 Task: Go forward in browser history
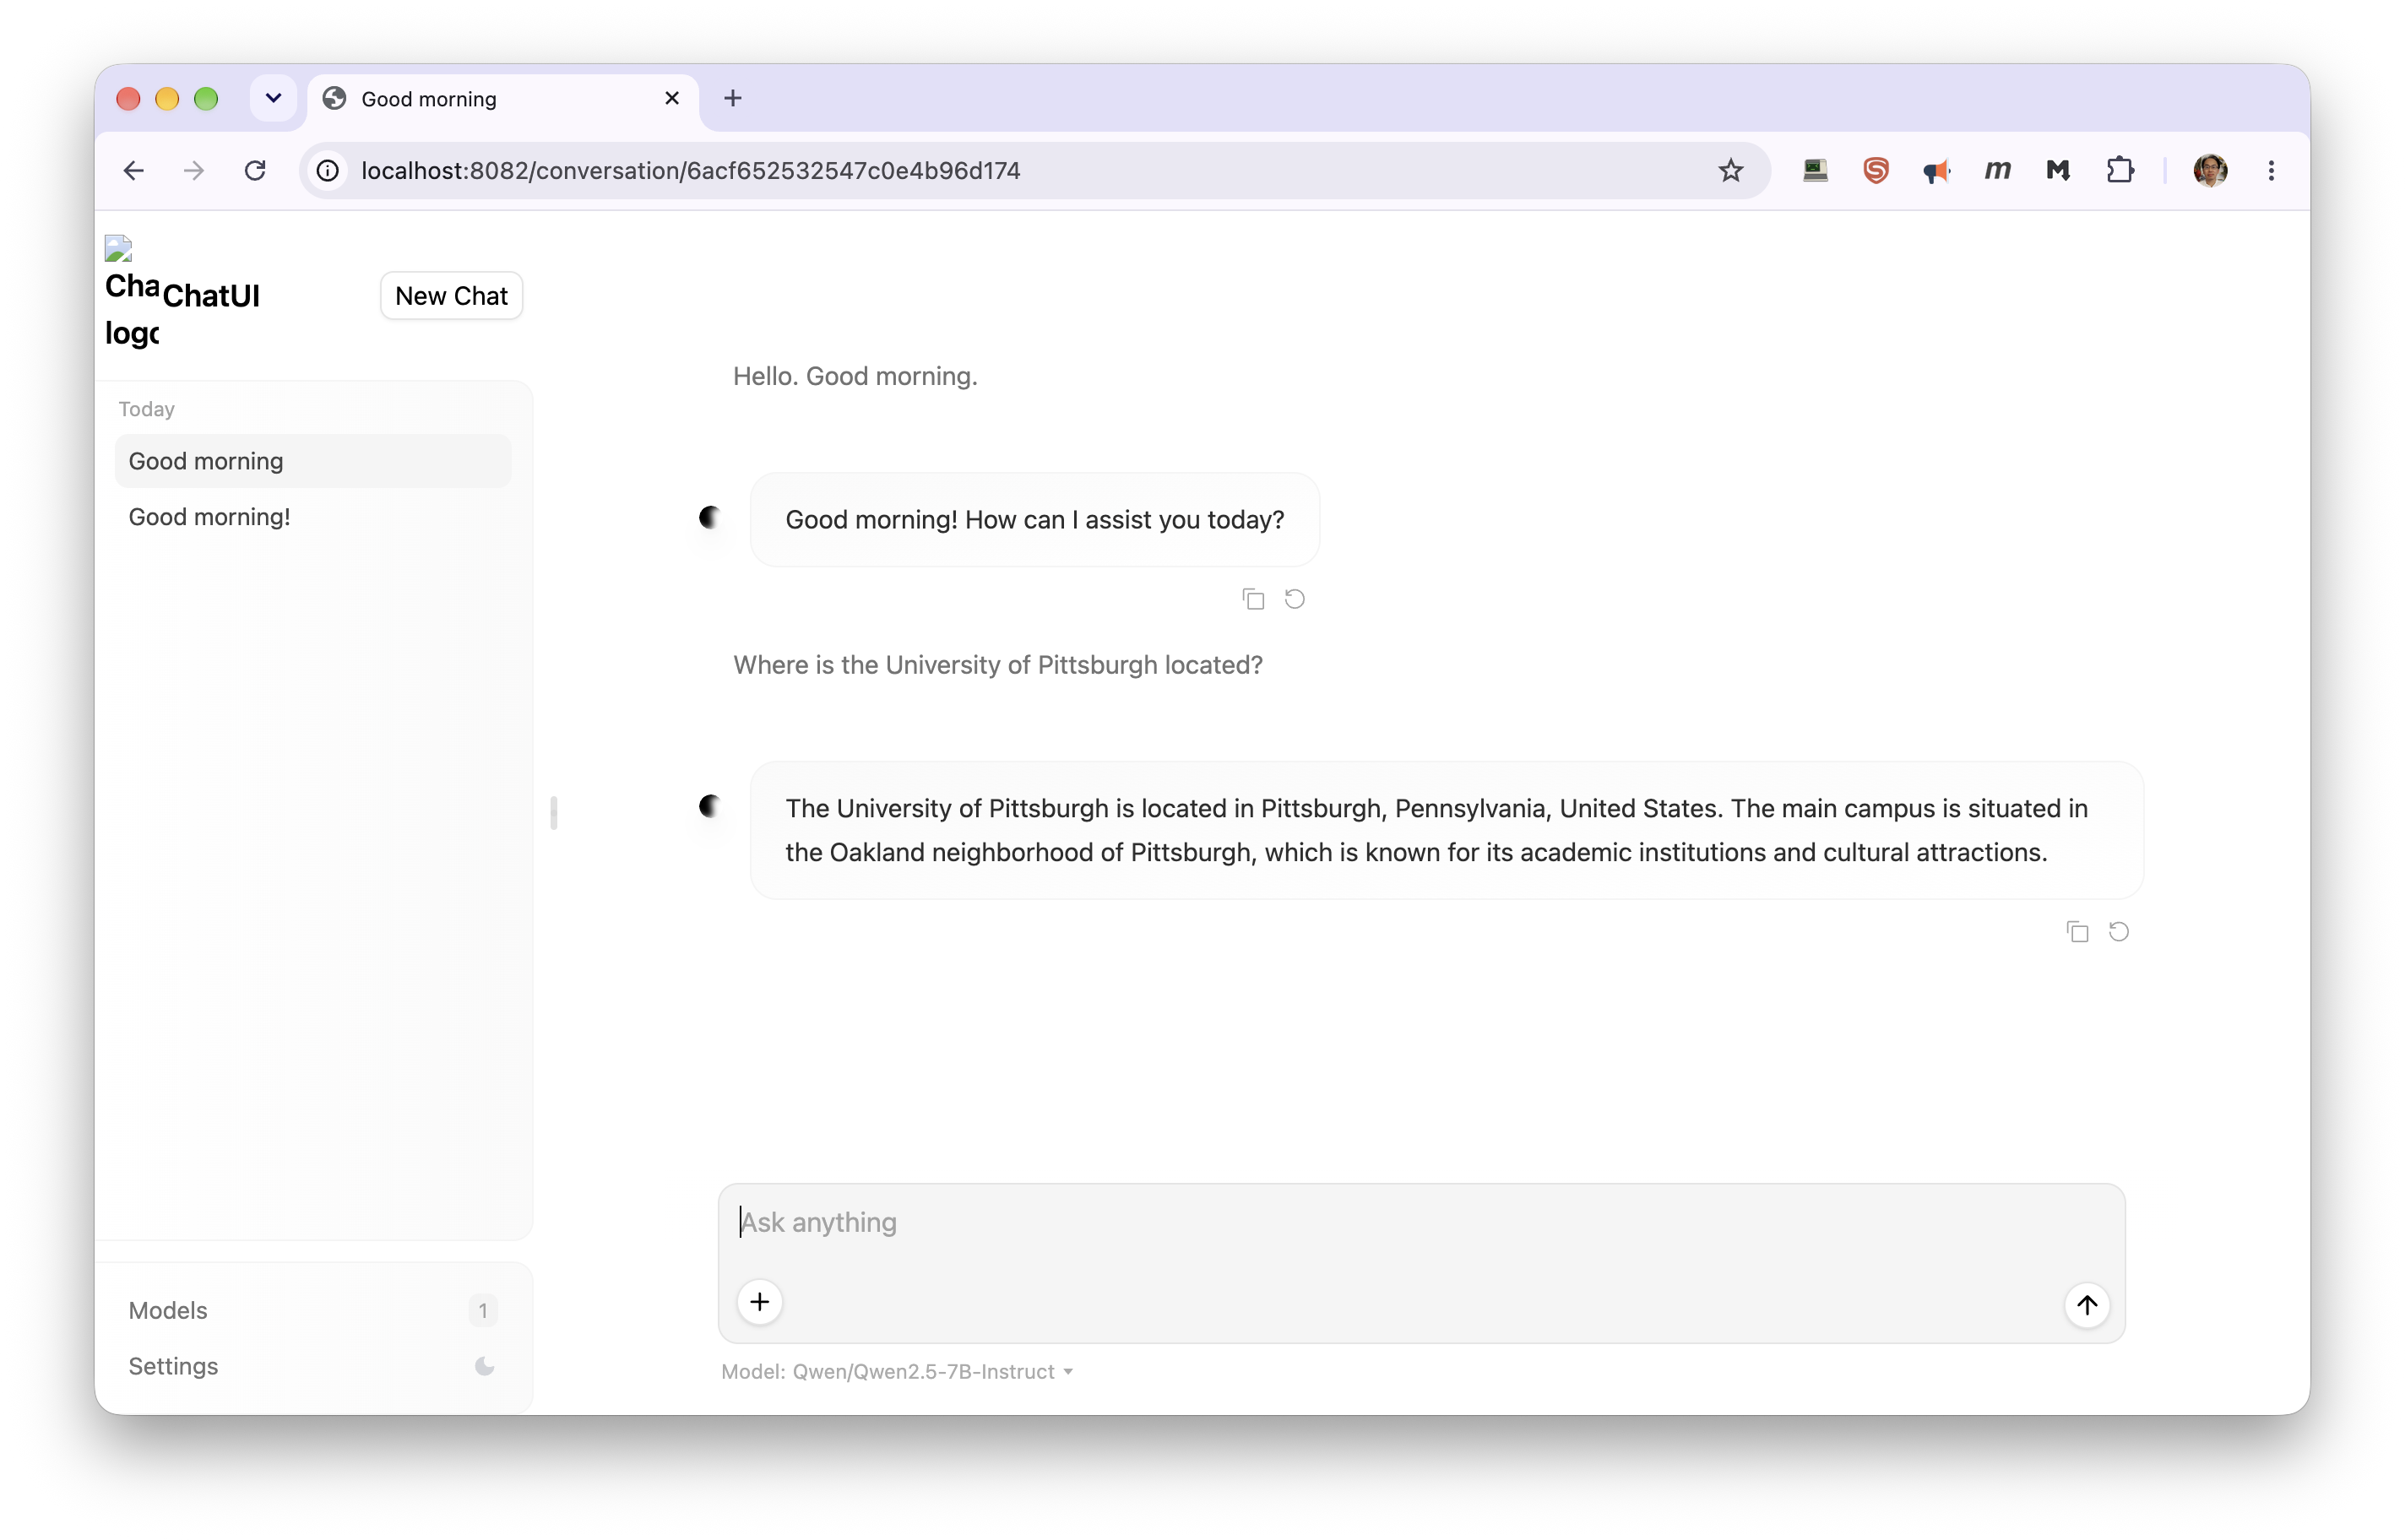pyautogui.click(x=194, y=171)
